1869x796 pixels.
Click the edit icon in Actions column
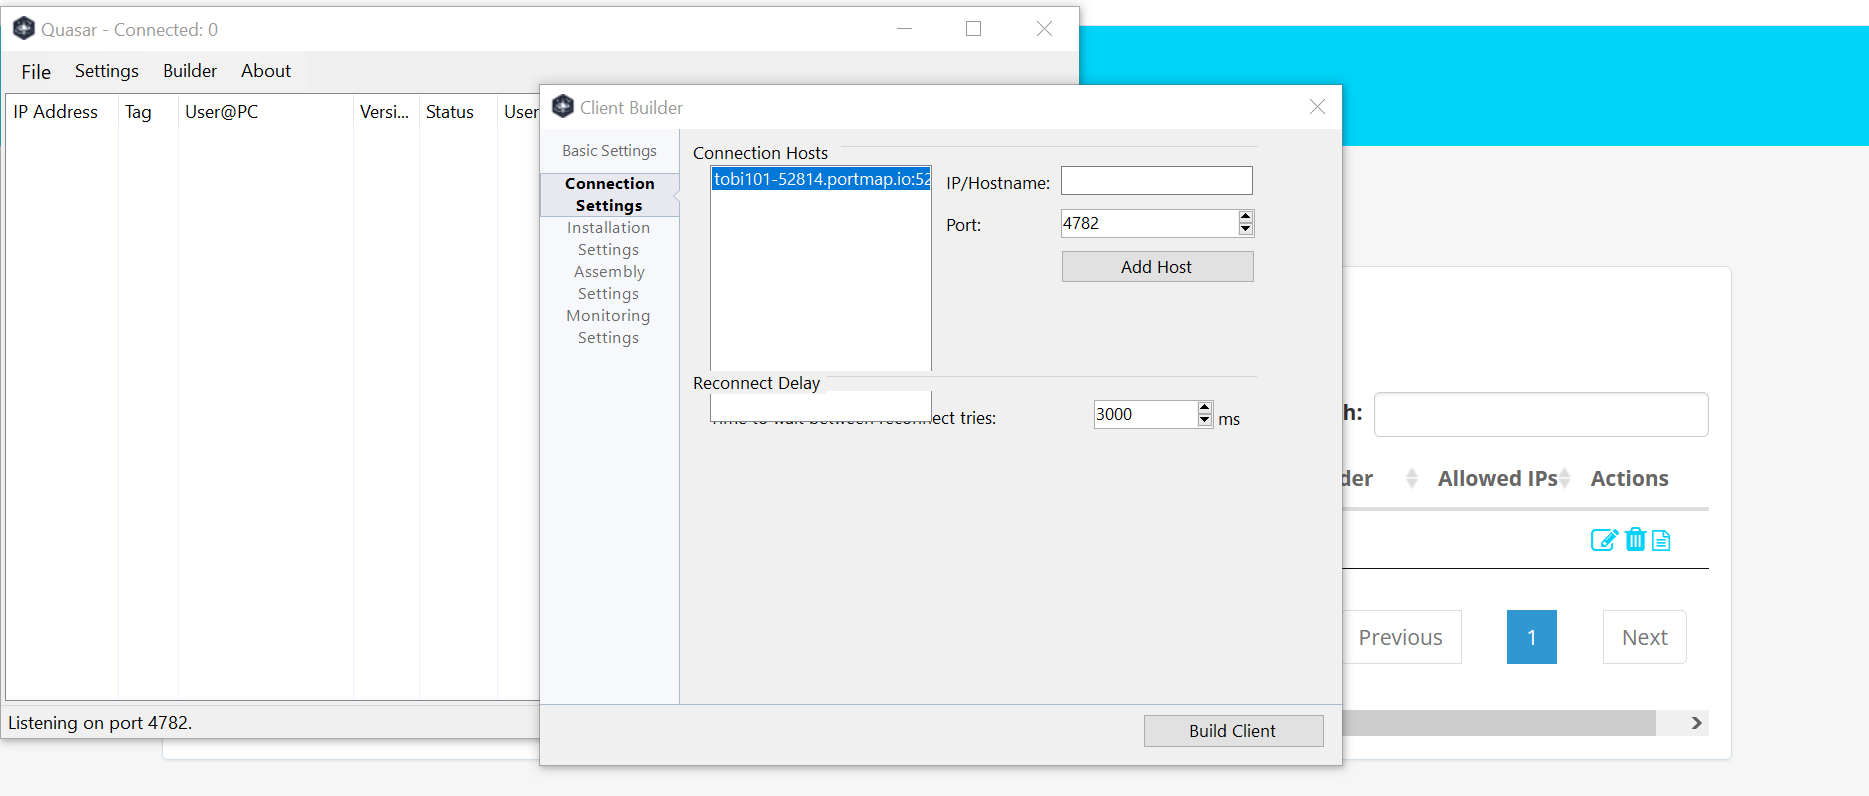[x=1603, y=540]
